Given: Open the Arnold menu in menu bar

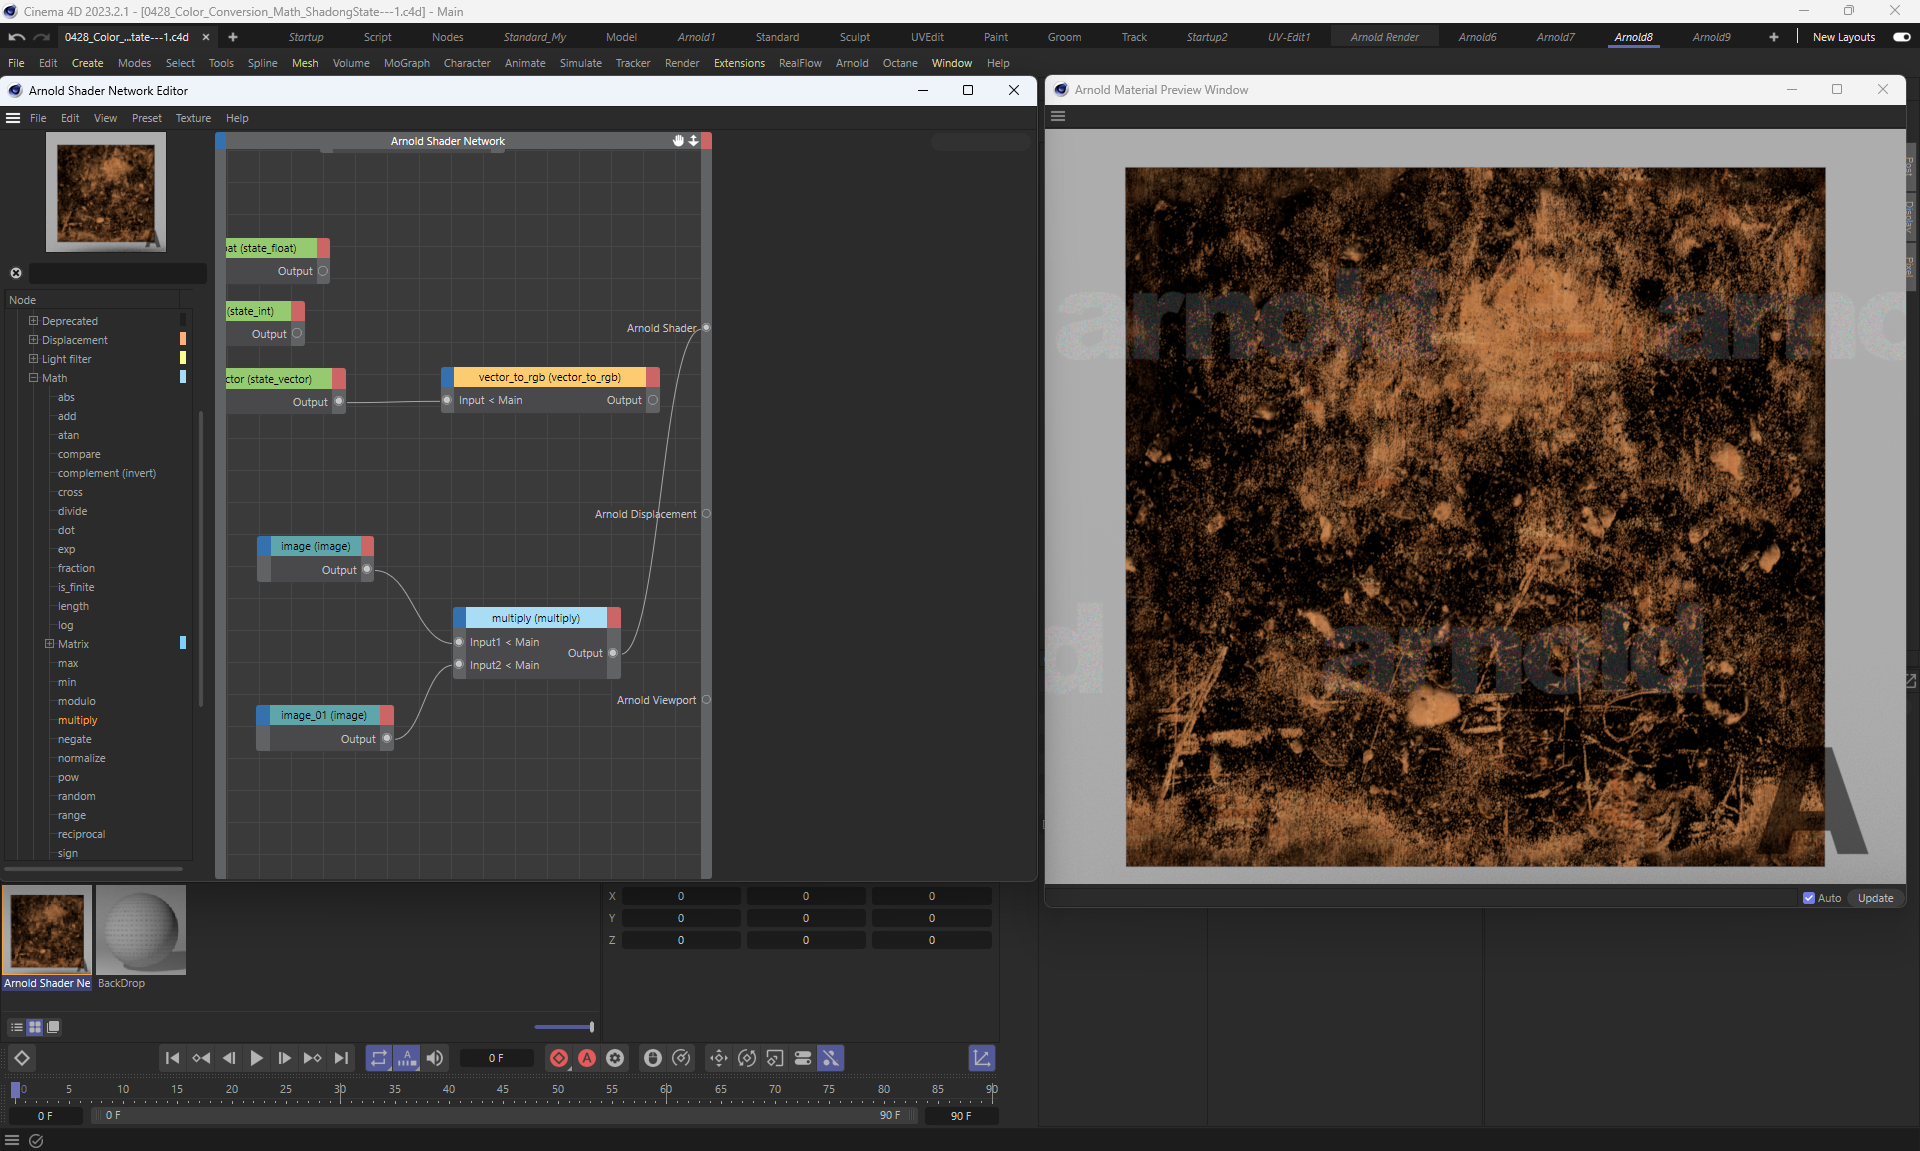Looking at the screenshot, I should tap(851, 63).
